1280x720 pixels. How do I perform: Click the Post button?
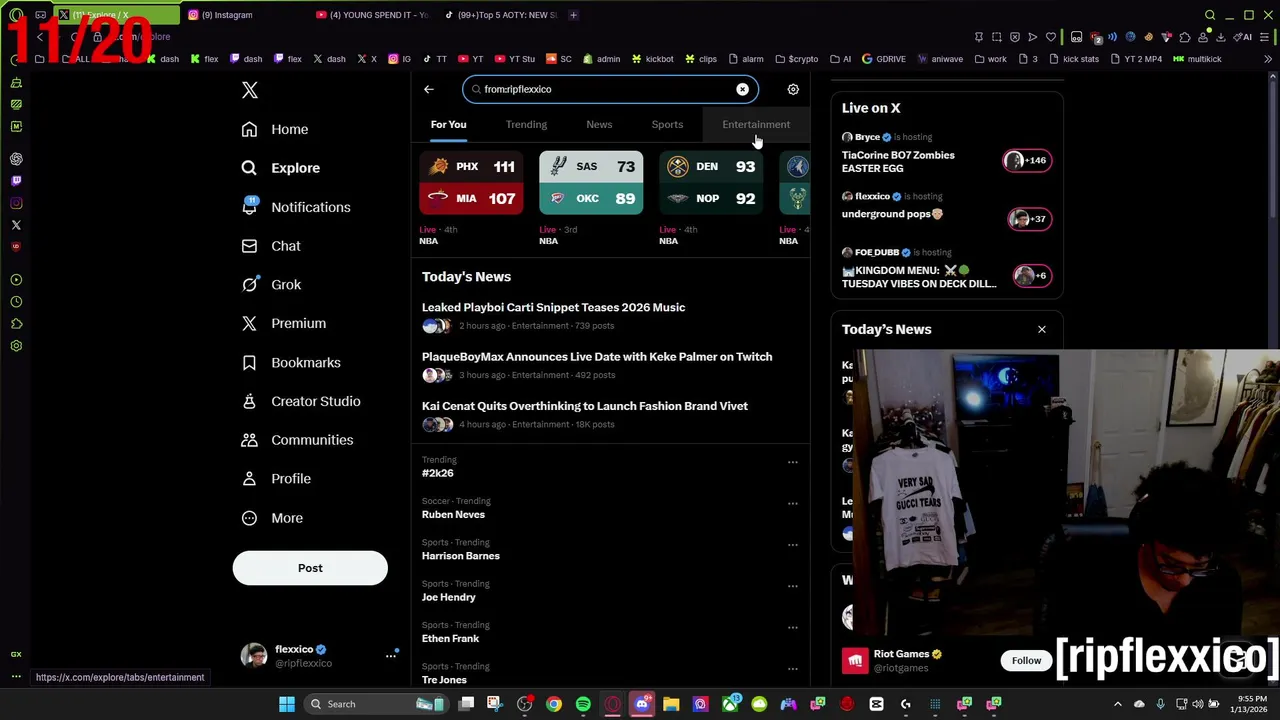[310, 568]
